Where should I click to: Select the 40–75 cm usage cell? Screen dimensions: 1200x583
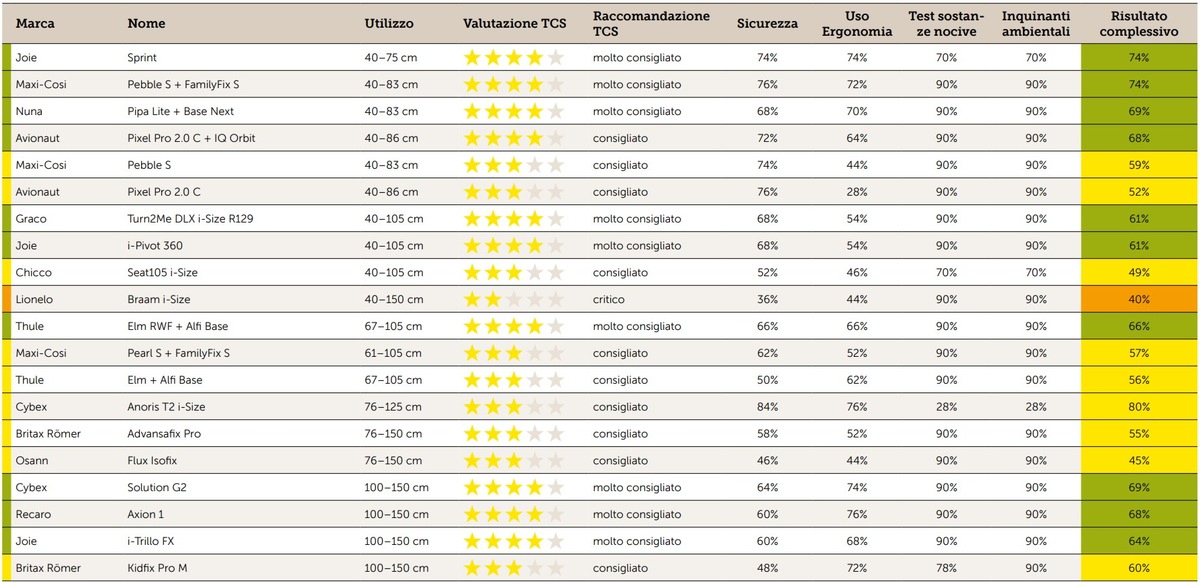pyautogui.click(x=390, y=58)
